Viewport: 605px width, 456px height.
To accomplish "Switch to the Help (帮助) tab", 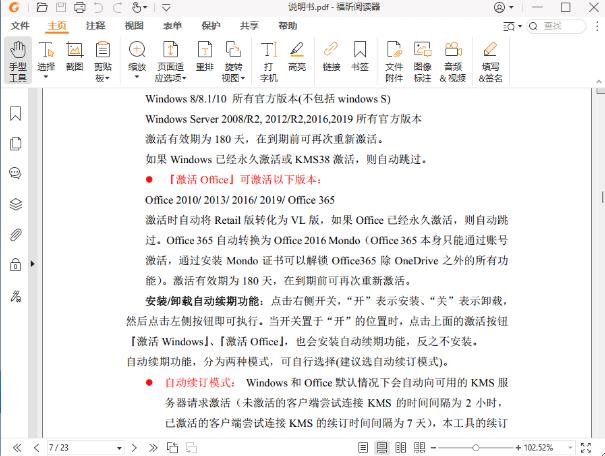I will click(287, 26).
